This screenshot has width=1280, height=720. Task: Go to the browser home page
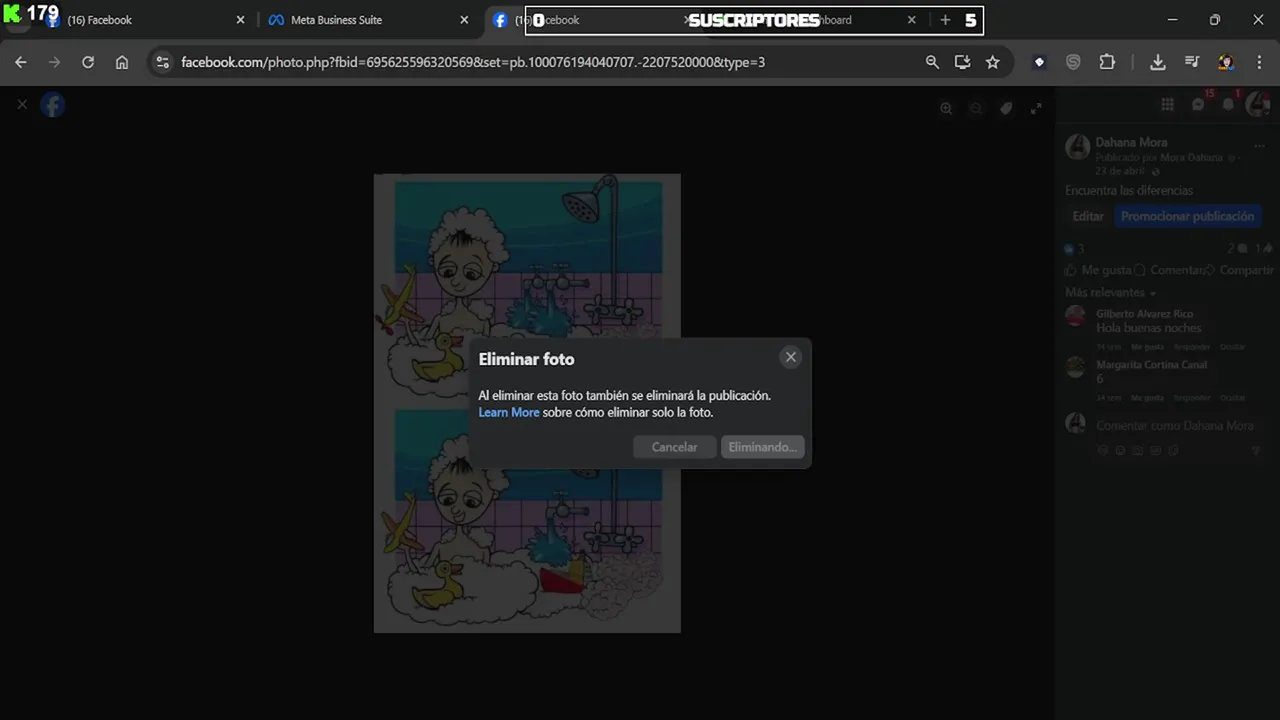click(x=122, y=62)
